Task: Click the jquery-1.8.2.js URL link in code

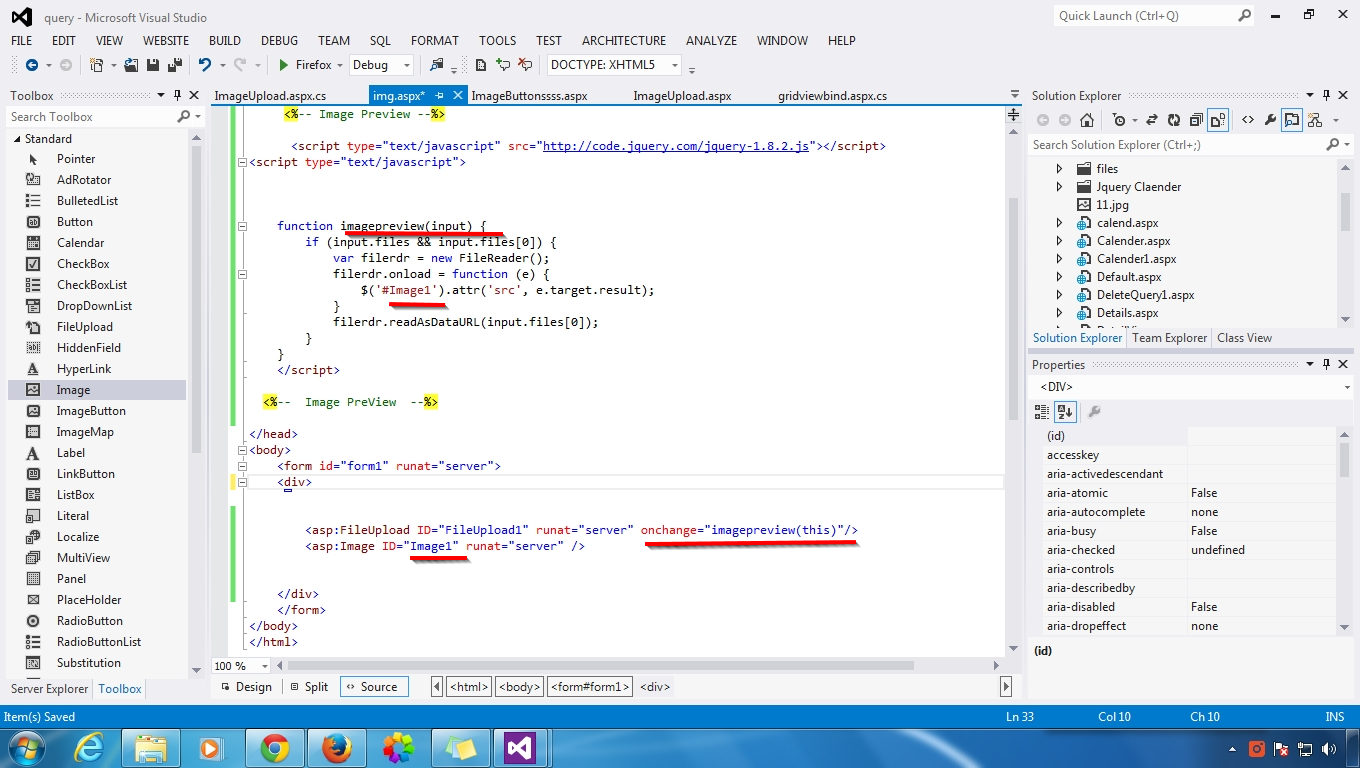Action: tap(675, 146)
